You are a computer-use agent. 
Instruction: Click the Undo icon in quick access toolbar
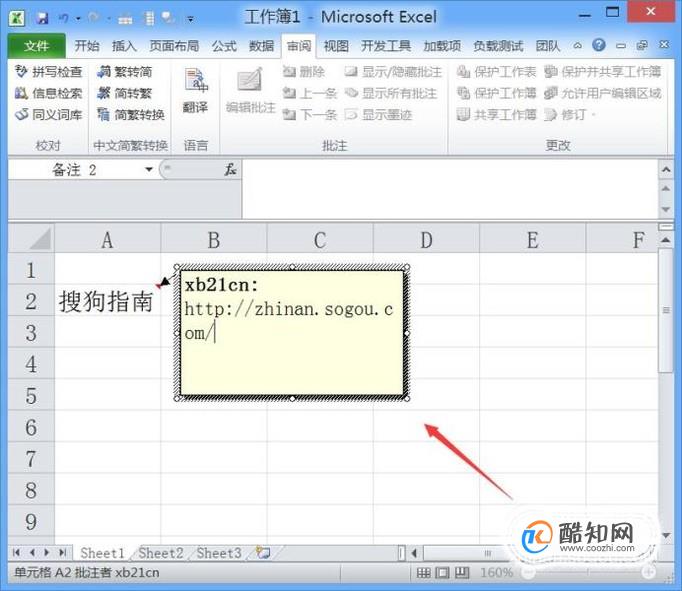pos(64,18)
